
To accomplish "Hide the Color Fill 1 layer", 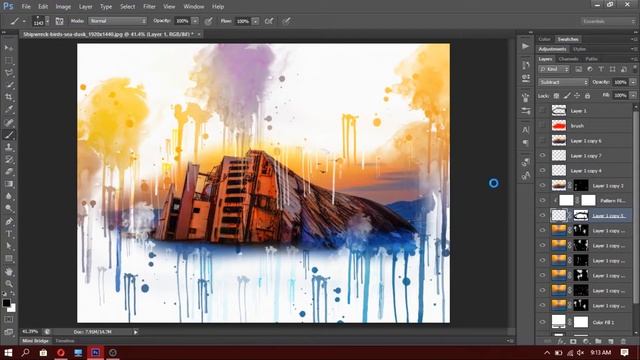I will (x=542, y=322).
